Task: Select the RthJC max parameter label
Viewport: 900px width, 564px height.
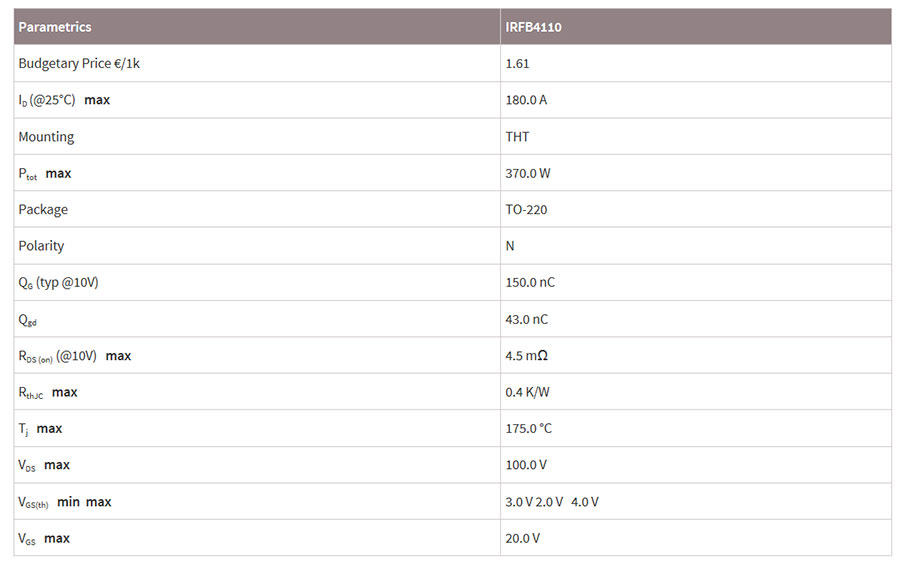Action: tap(48, 392)
